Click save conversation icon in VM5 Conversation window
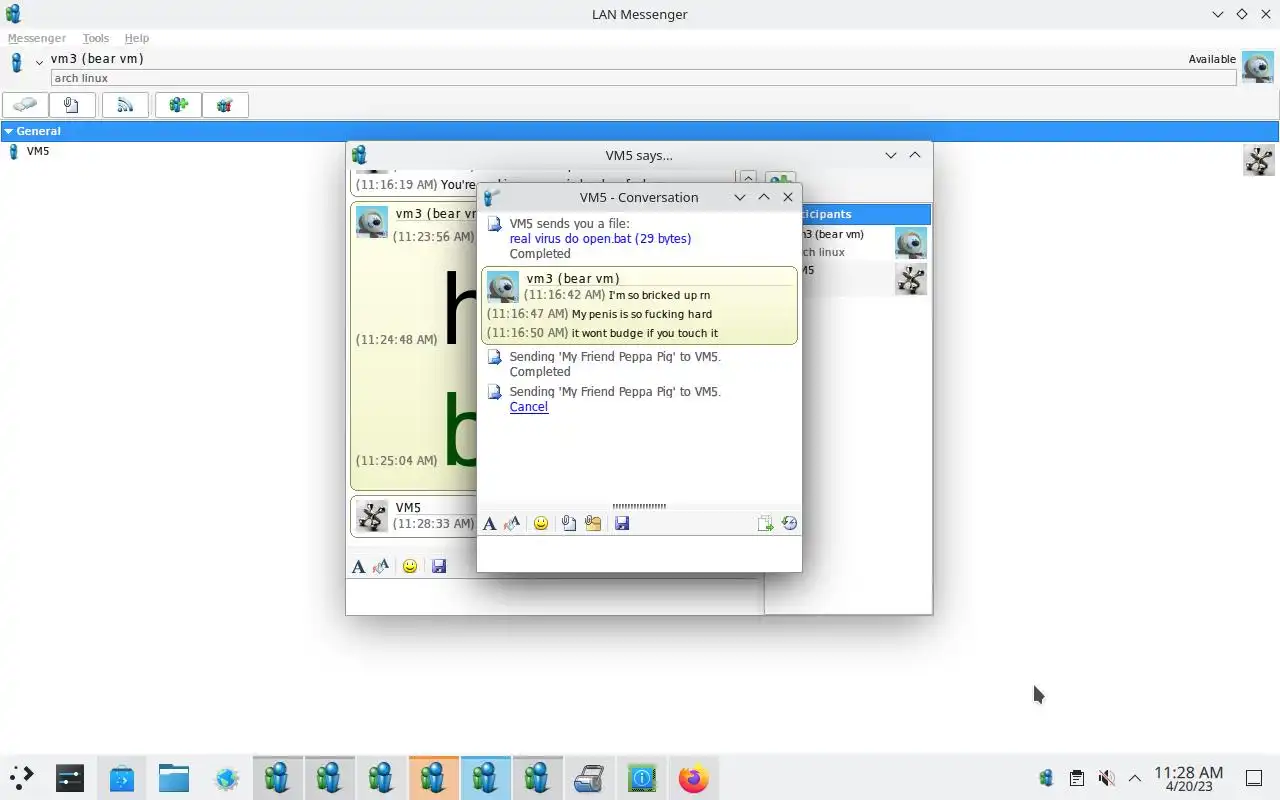 click(622, 523)
